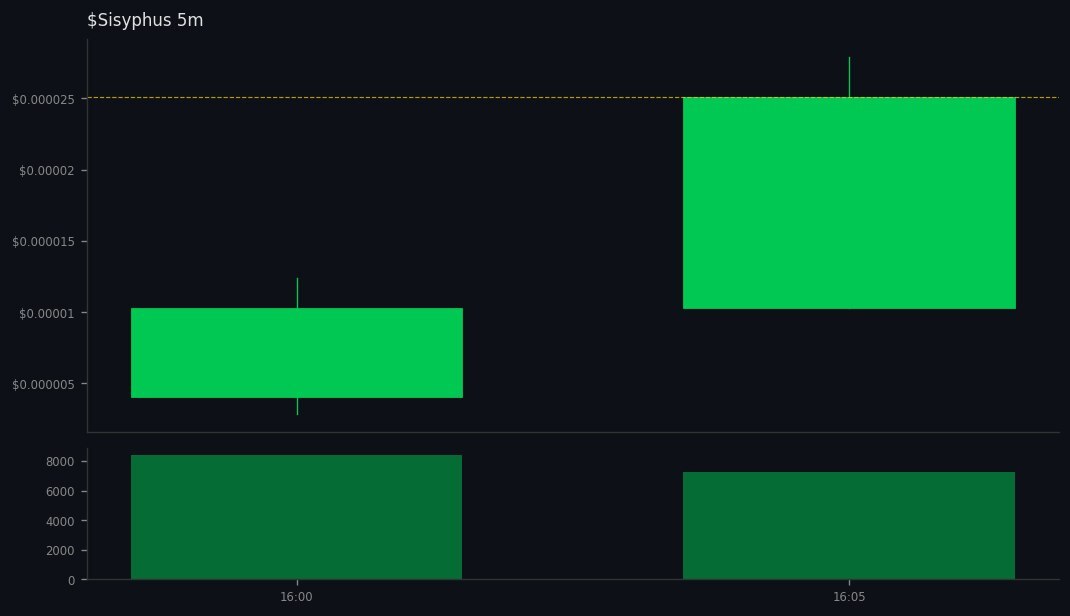Click the 0 volume axis label
The height and width of the screenshot is (616, 1070).
(72, 581)
